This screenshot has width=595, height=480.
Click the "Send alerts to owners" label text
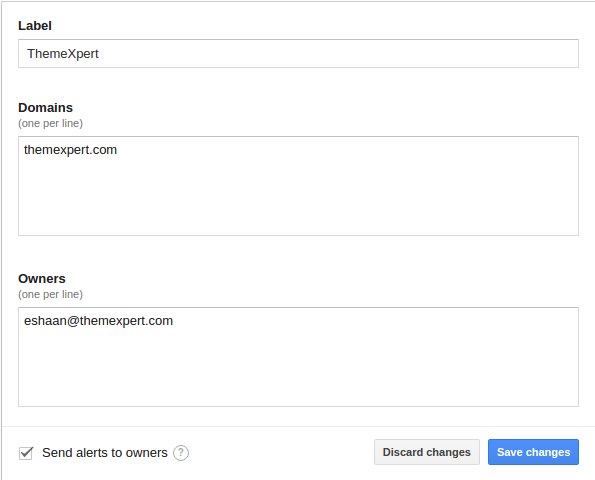(x=105, y=453)
